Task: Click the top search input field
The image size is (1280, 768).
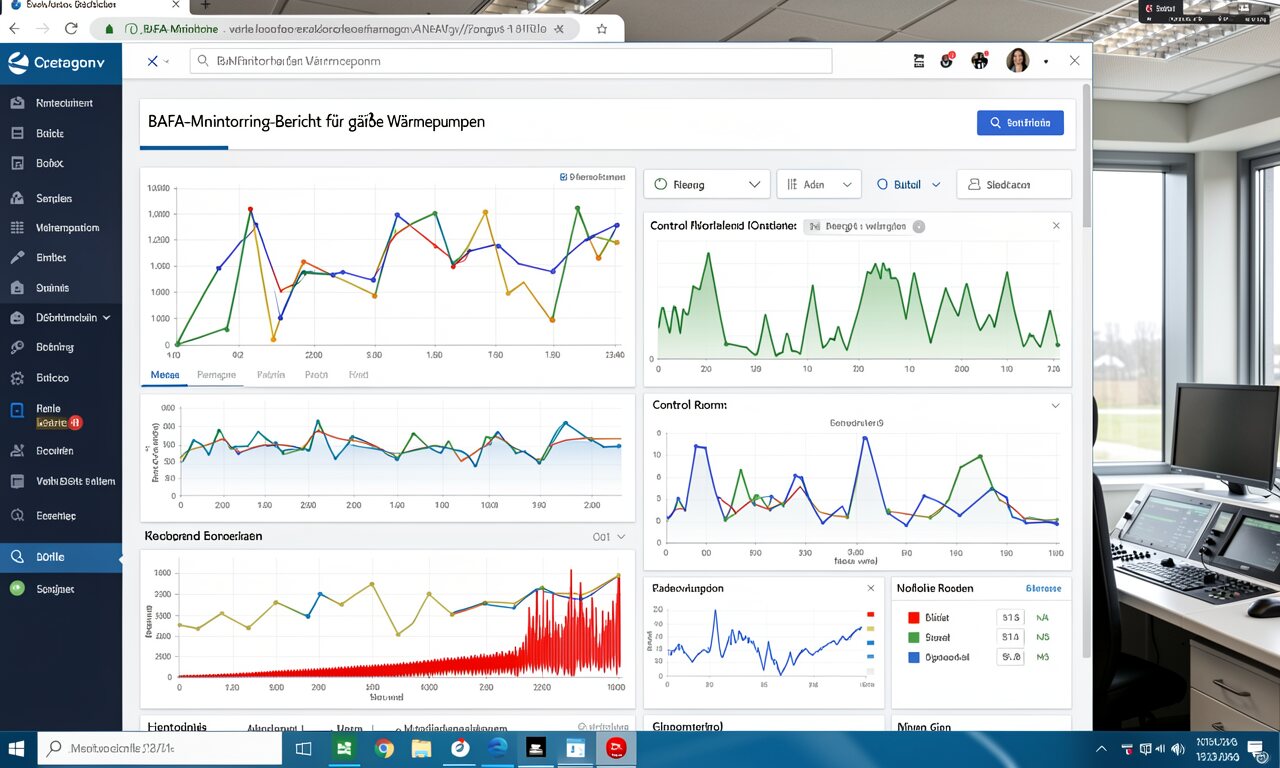Action: click(510, 61)
